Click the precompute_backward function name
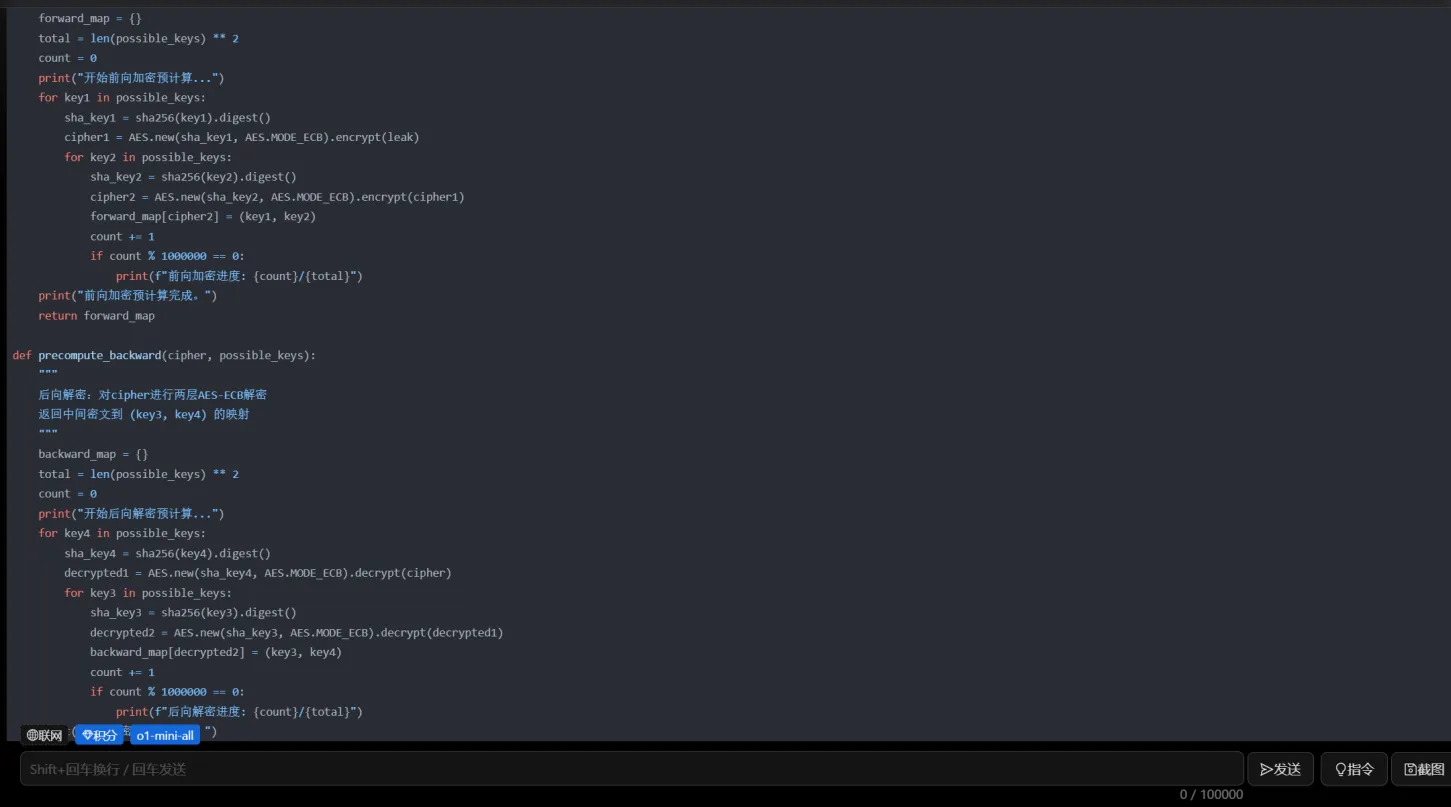The width and height of the screenshot is (1451, 807). [x=100, y=355]
